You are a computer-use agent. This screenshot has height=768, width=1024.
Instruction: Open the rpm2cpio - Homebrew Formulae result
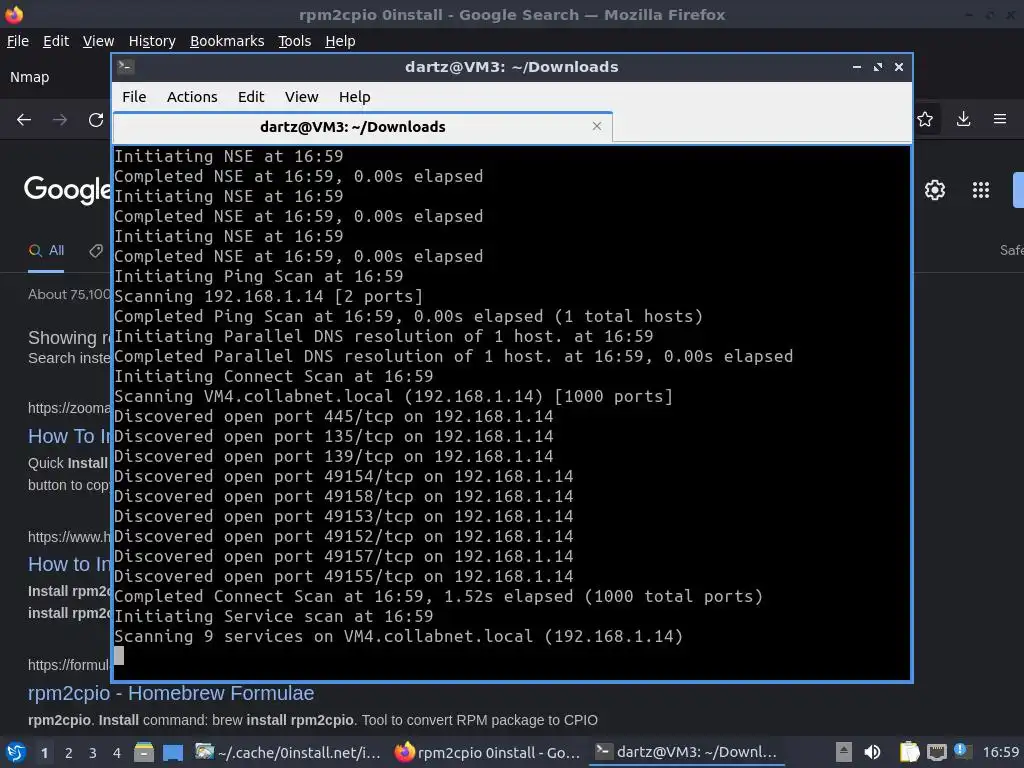tap(171, 693)
